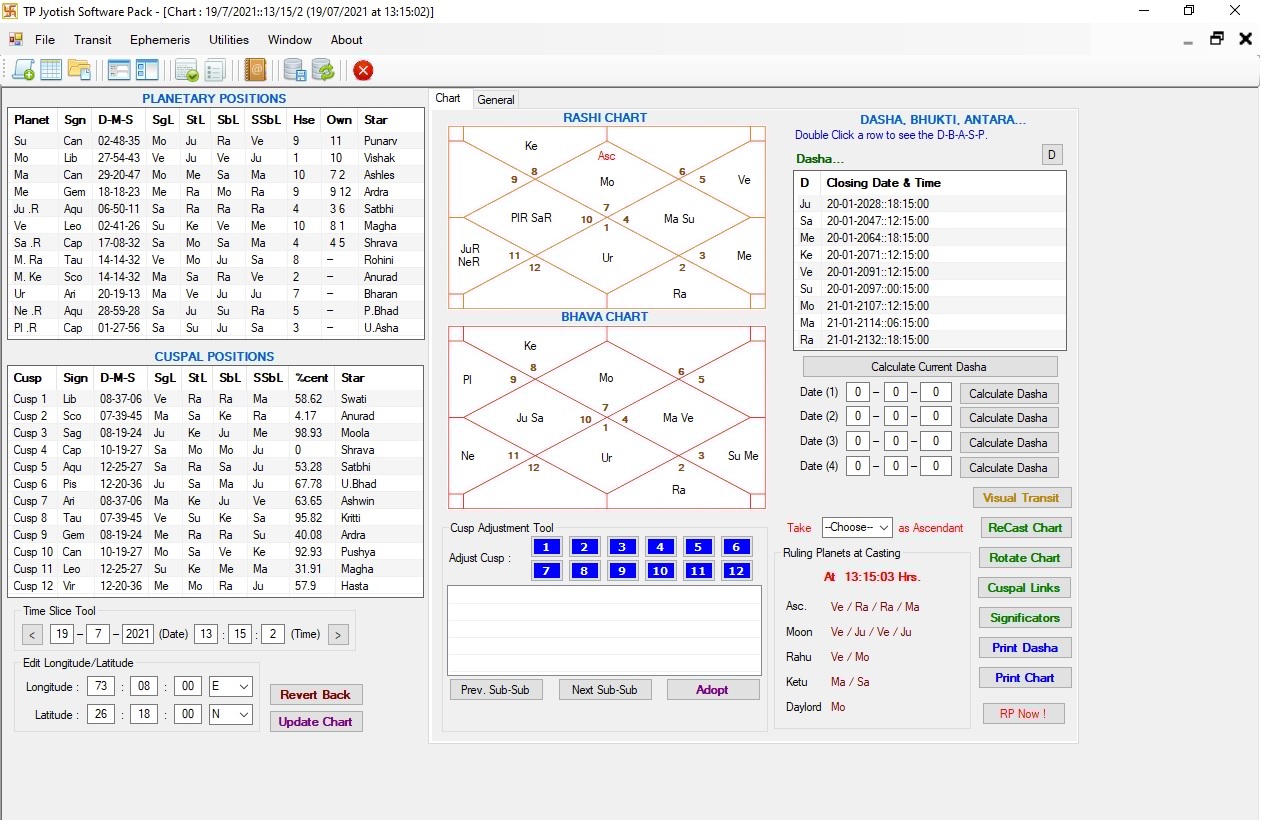Click the calendar with green check icon
1262x820 pixels.
(186, 70)
